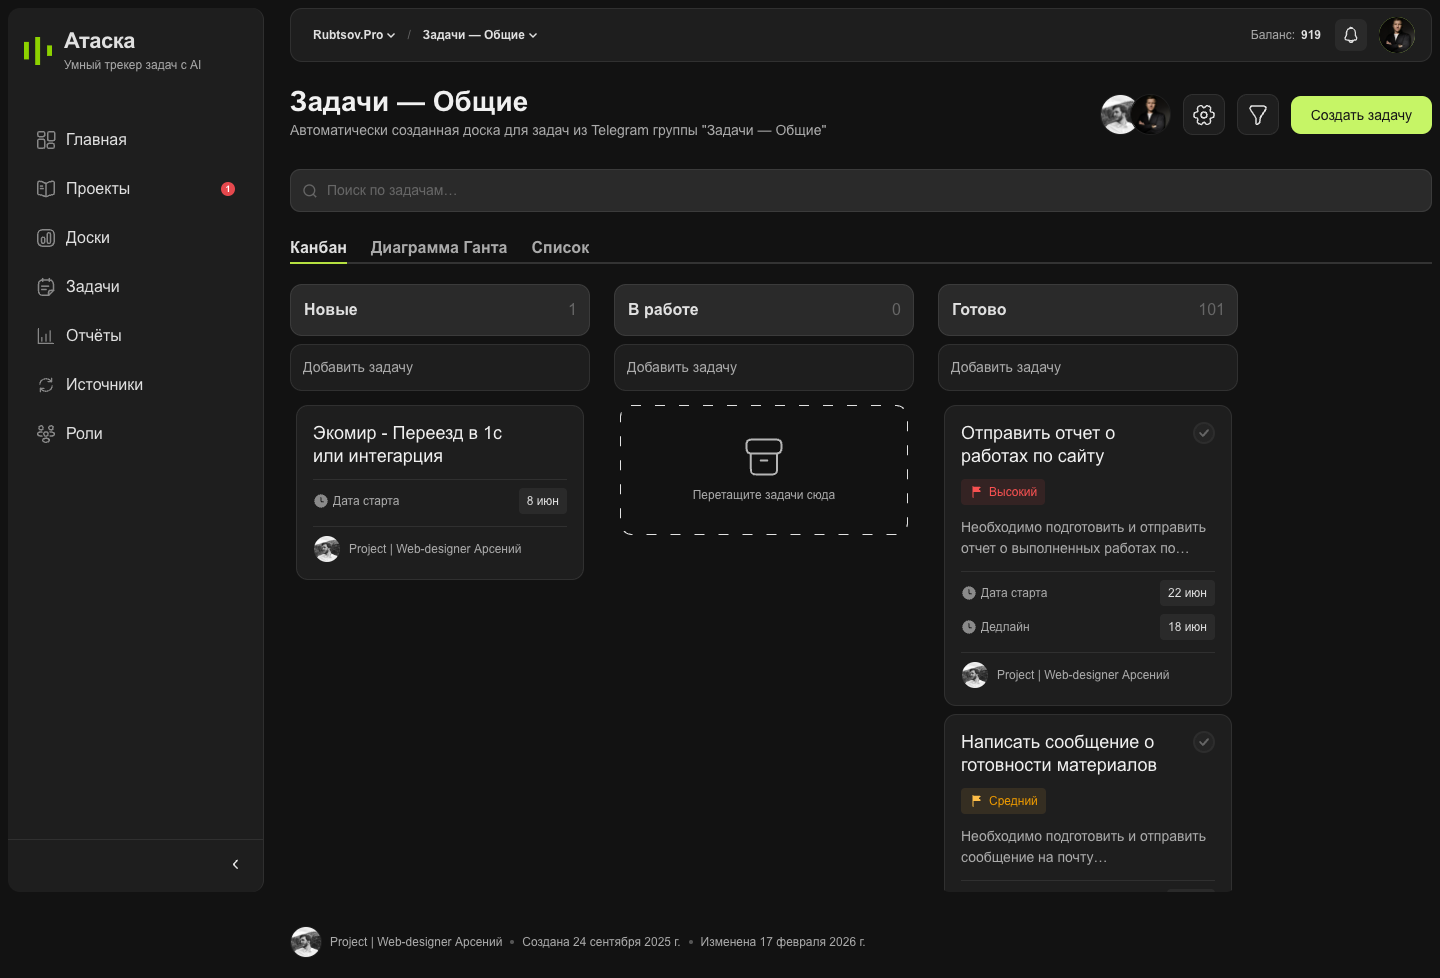Open Отчёты reports section
This screenshot has height=978, width=1440.
pyautogui.click(x=136, y=336)
